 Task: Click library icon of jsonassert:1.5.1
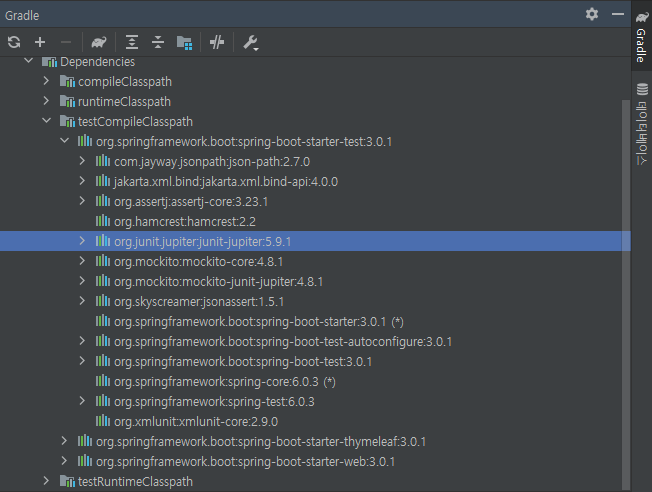click(x=103, y=301)
